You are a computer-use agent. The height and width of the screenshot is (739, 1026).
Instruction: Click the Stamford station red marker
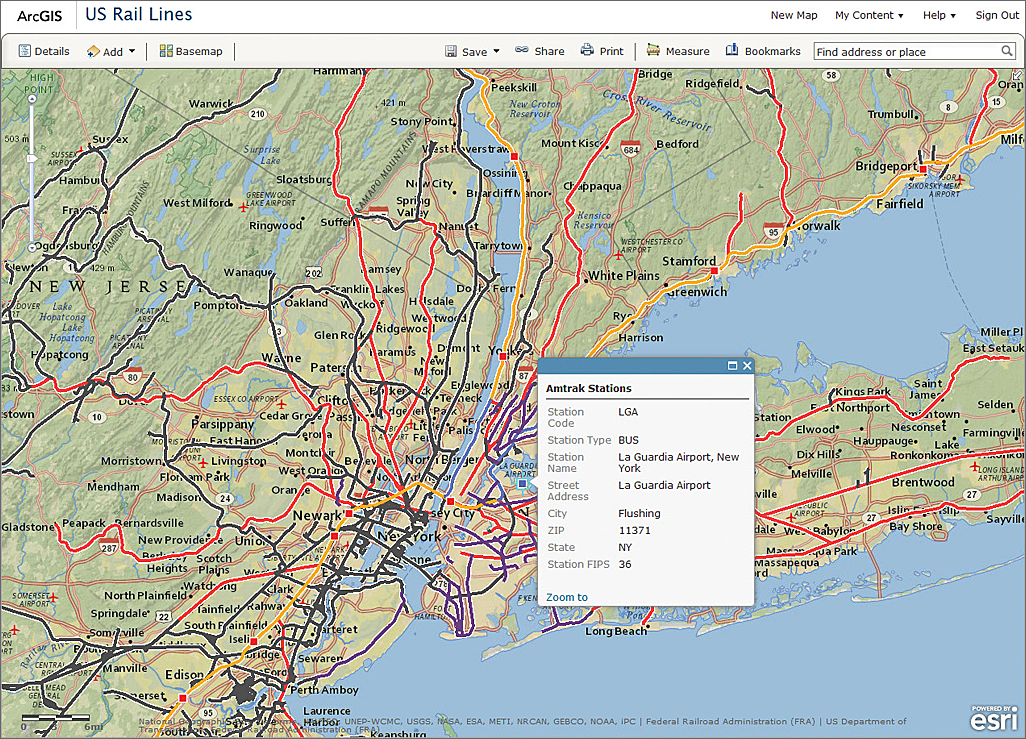(x=715, y=270)
